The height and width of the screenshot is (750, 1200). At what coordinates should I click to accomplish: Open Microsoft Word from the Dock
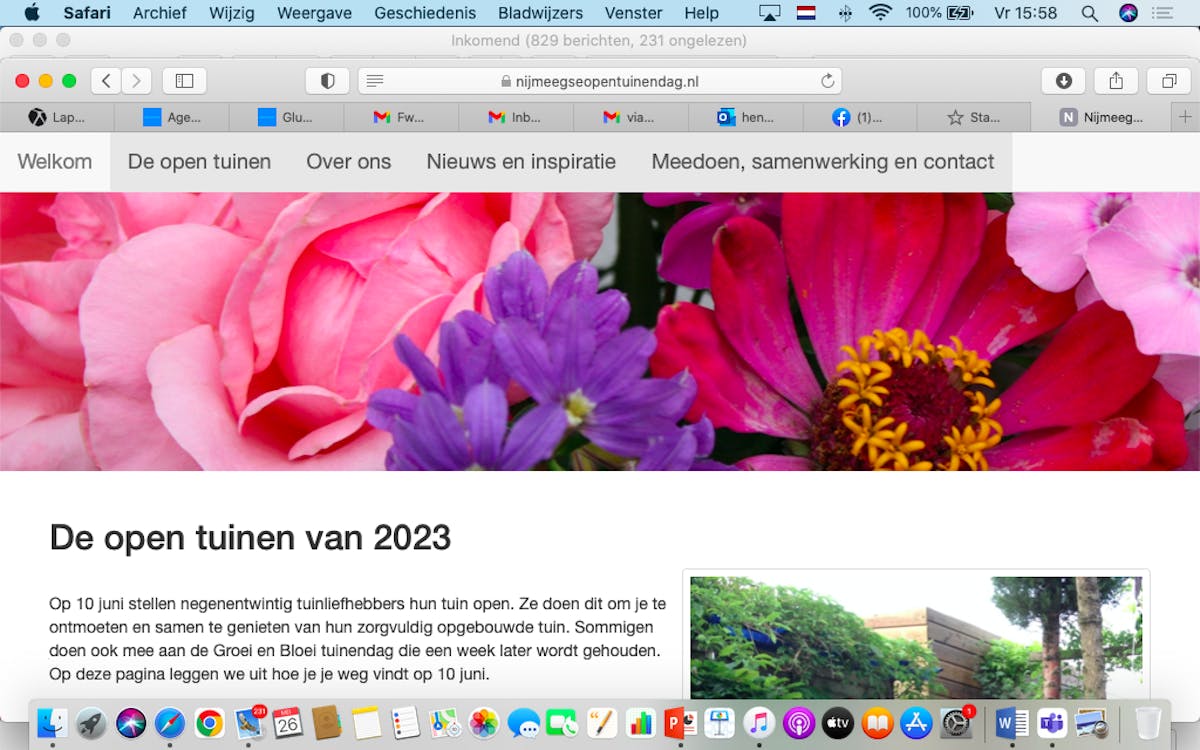pyautogui.click(x=1011, y=722)
